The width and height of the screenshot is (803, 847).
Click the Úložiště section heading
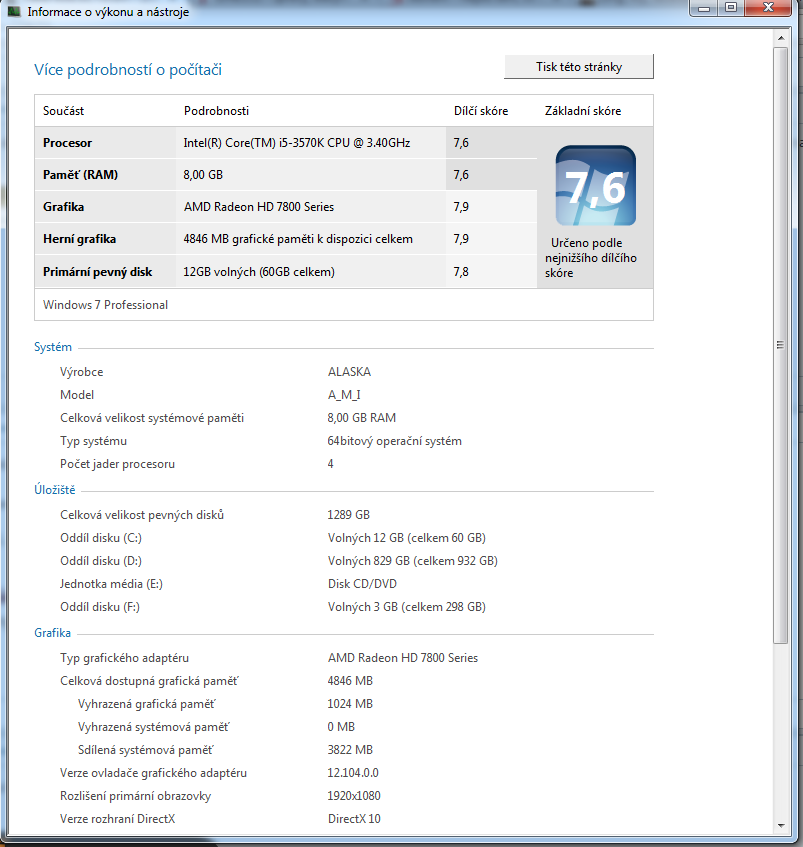pos(55,490)
